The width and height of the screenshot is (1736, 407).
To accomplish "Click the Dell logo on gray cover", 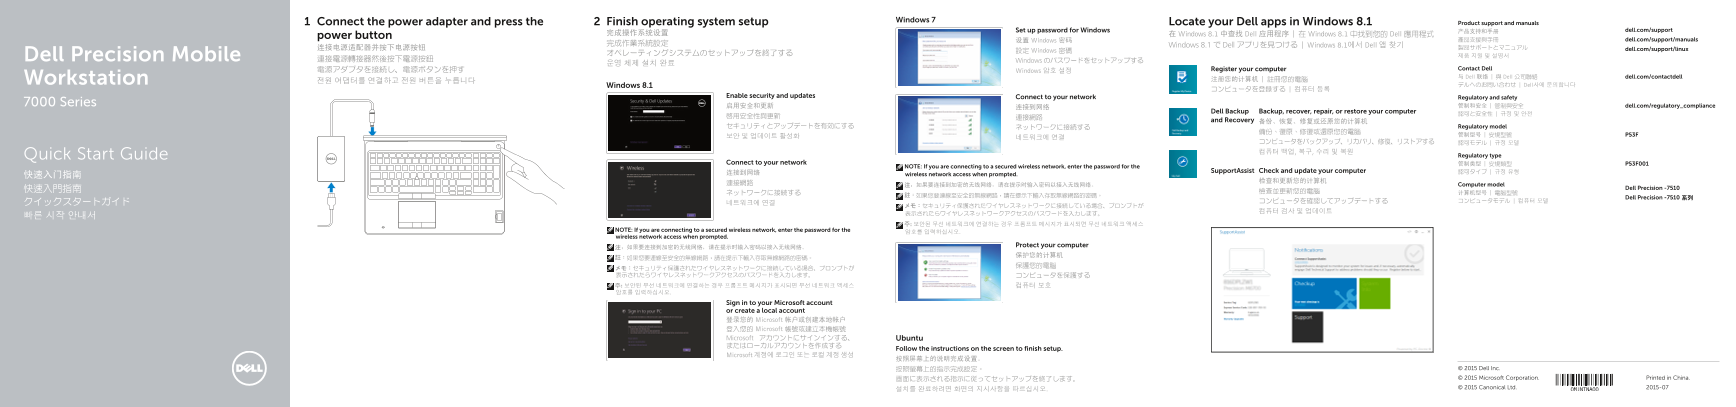I will coord(249,368).
